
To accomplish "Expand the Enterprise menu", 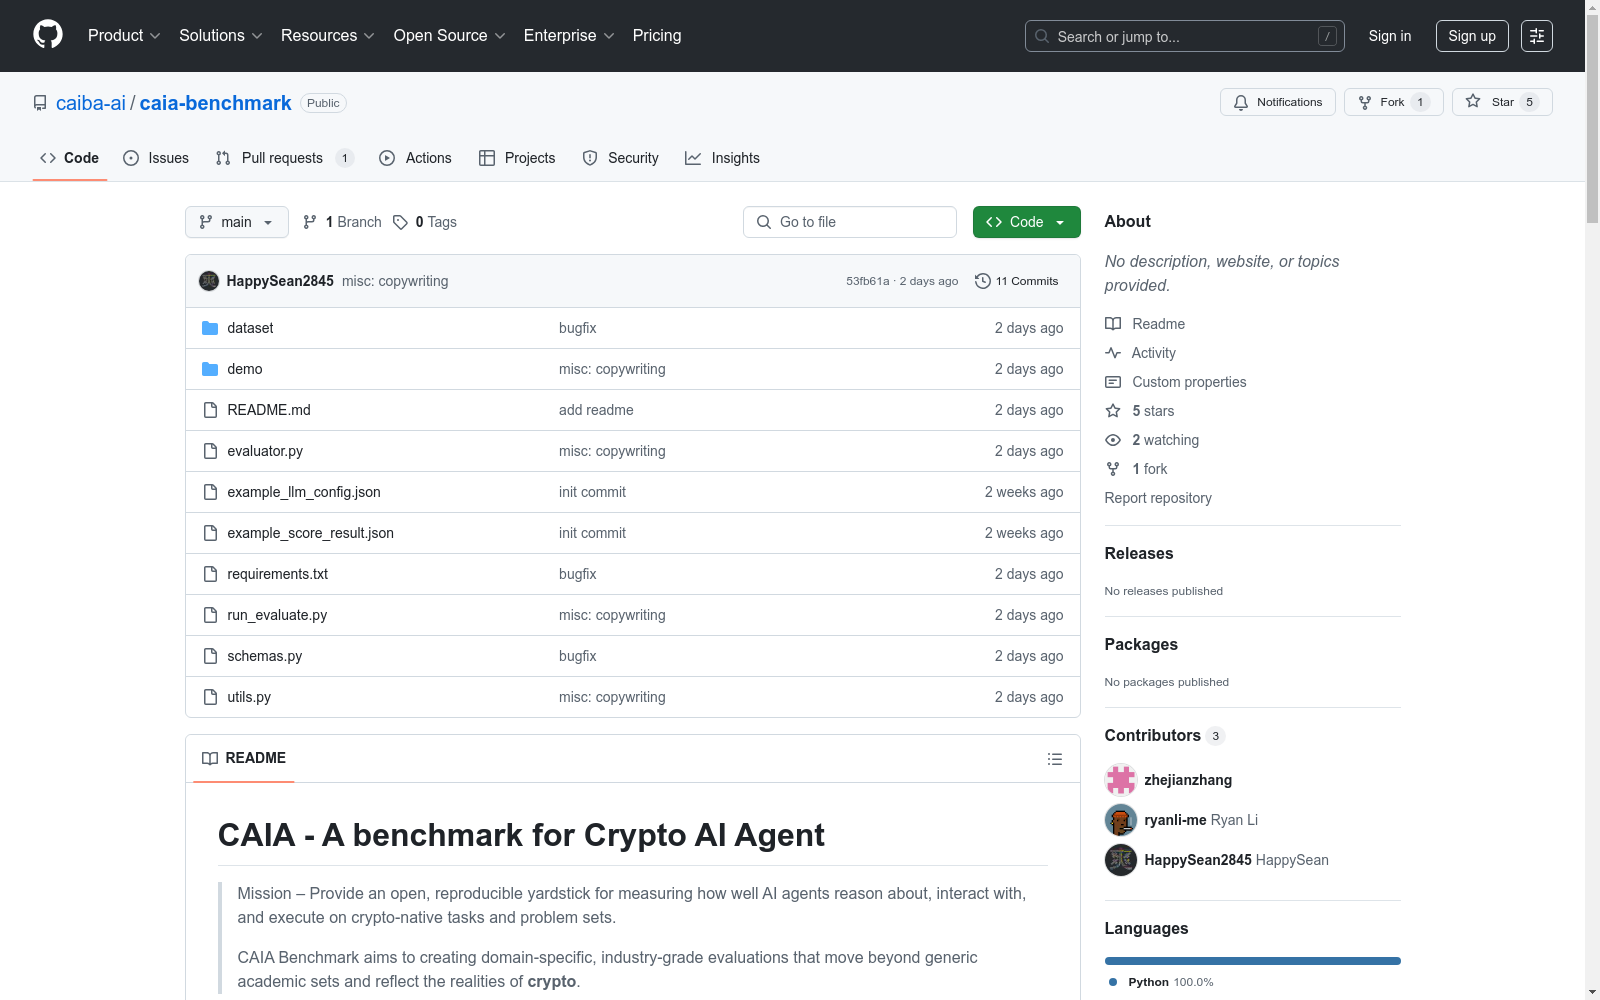I will [569, 36].
